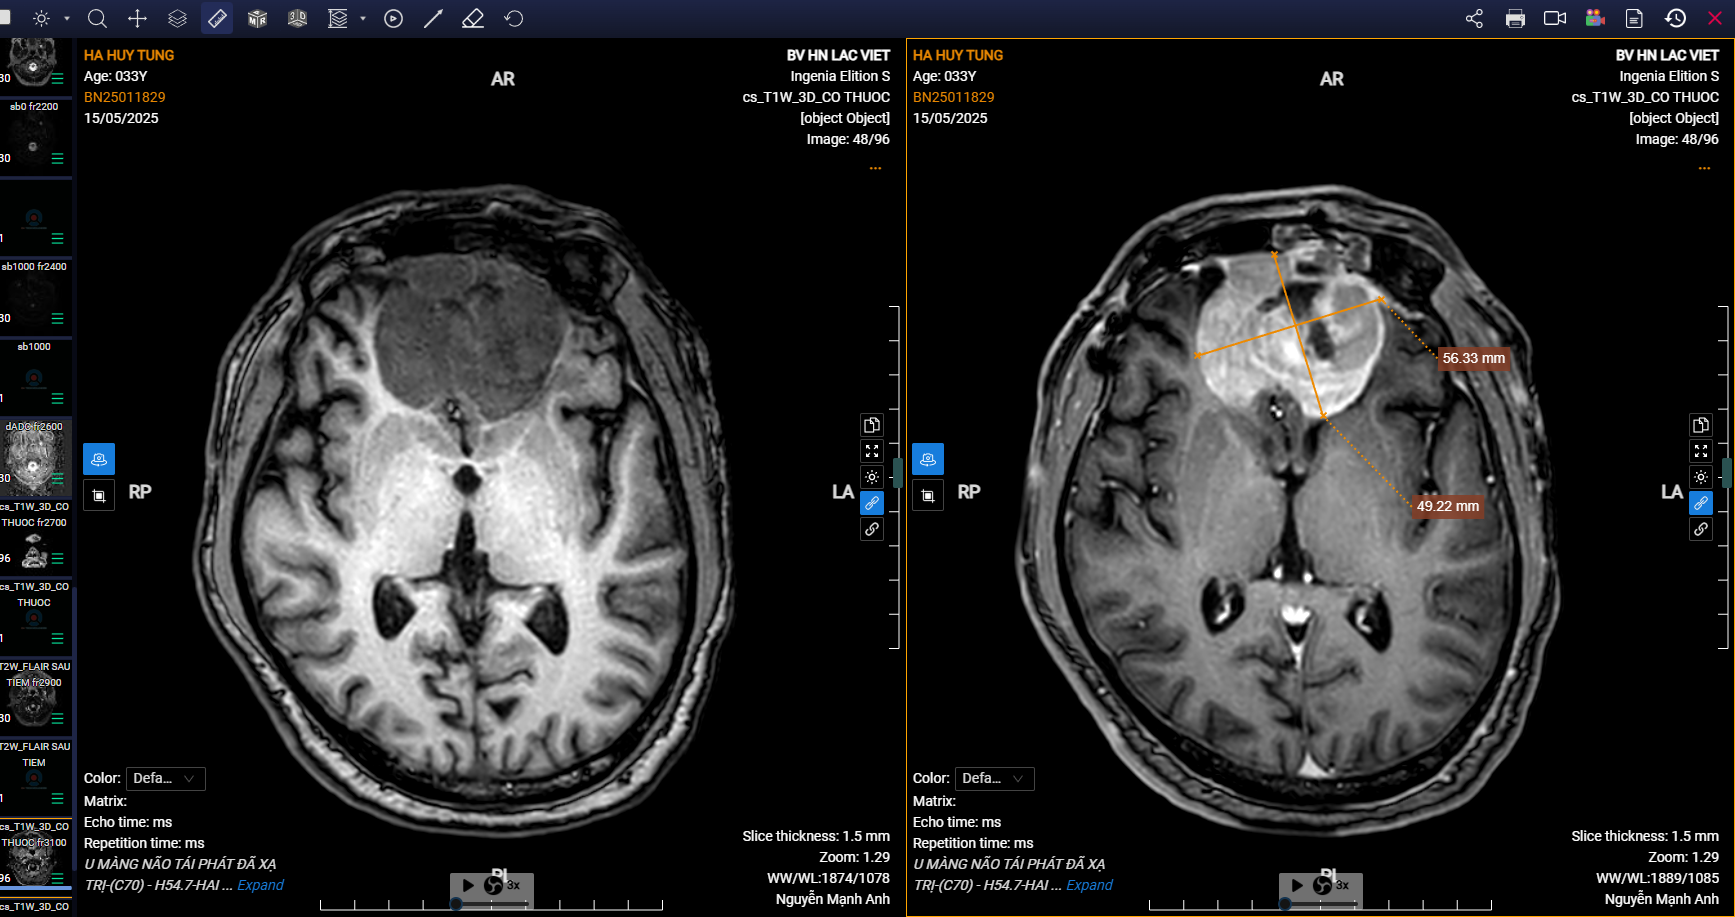This screenshot has width=1735, height=917.
Task: Select the ruler measurement tool
Action: click(217, 19)
